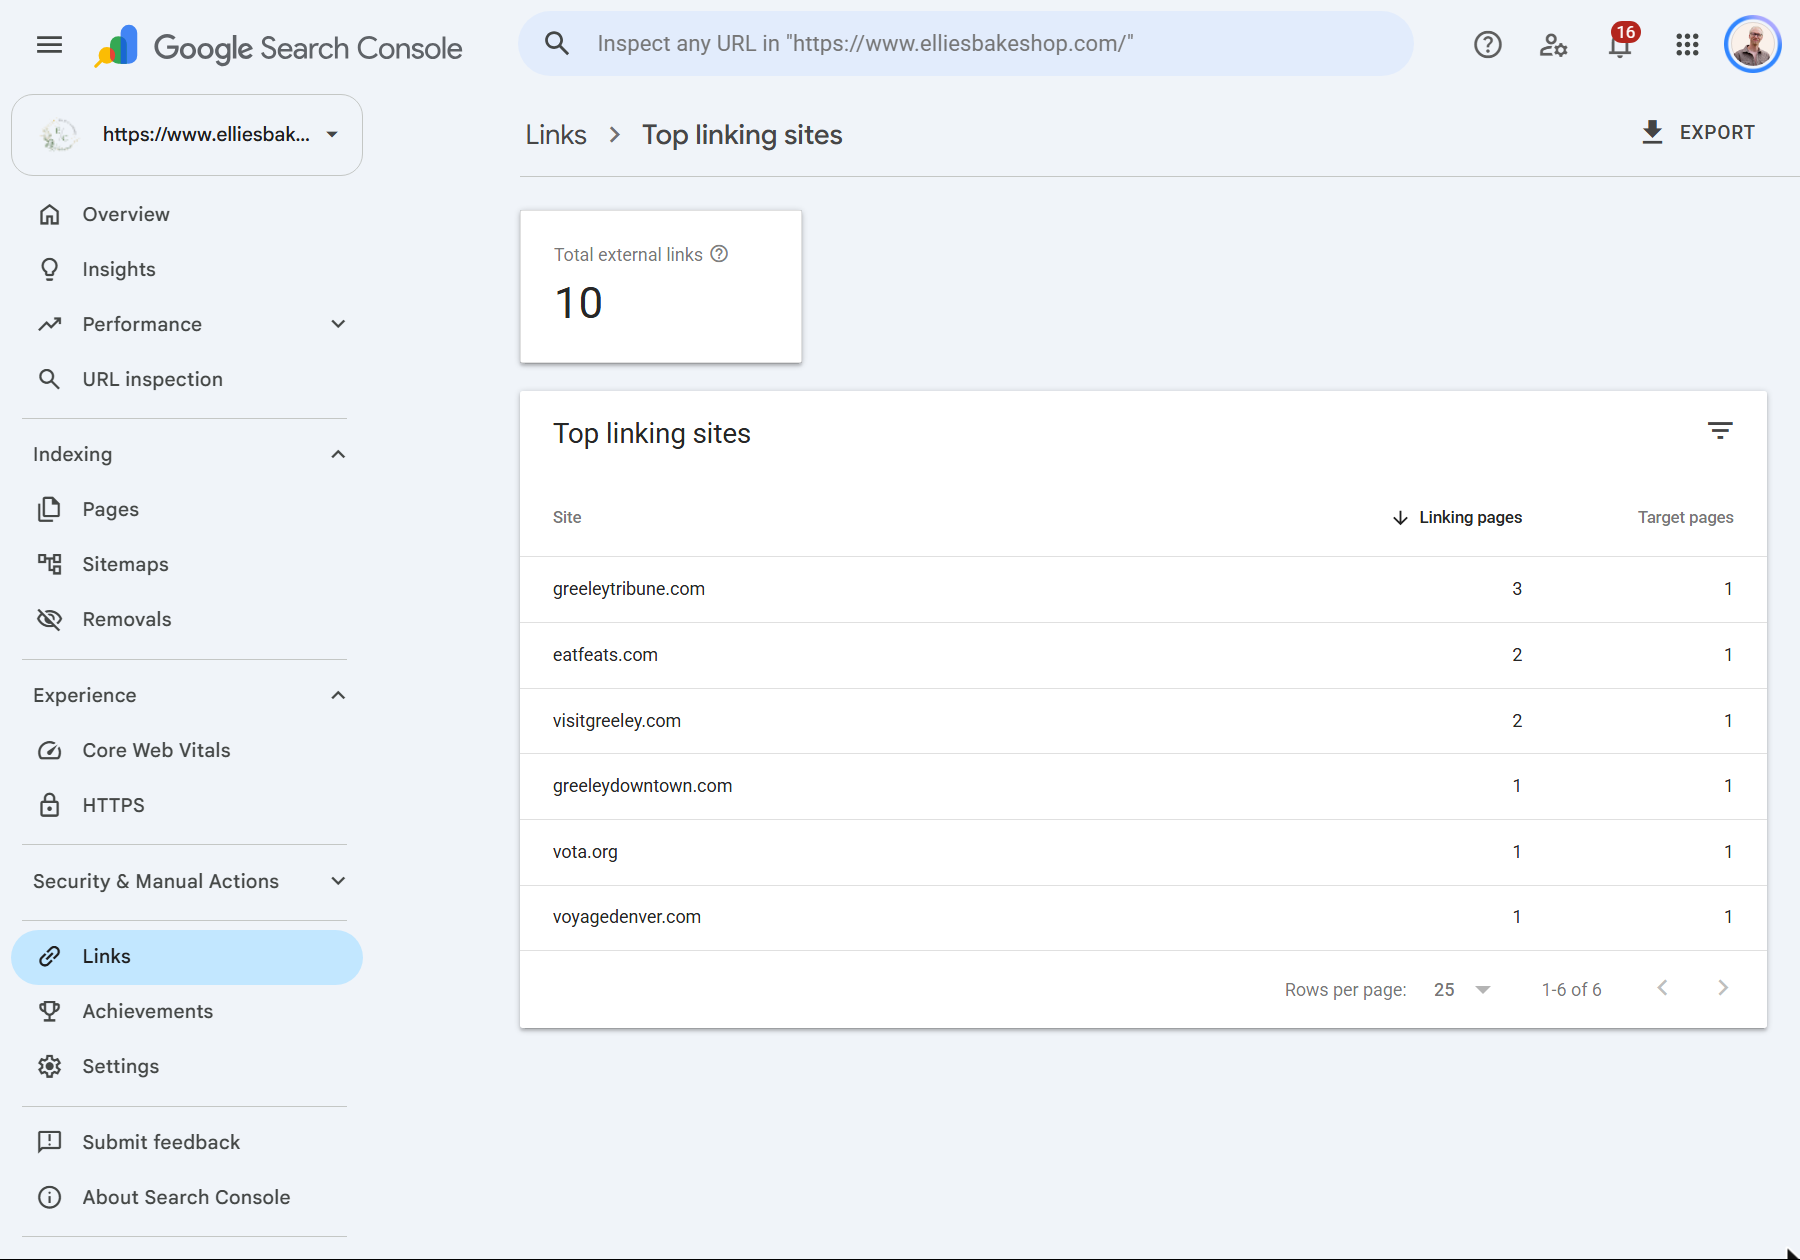
Task: Change rows per page dropdown
Action: coord(1461,989)
